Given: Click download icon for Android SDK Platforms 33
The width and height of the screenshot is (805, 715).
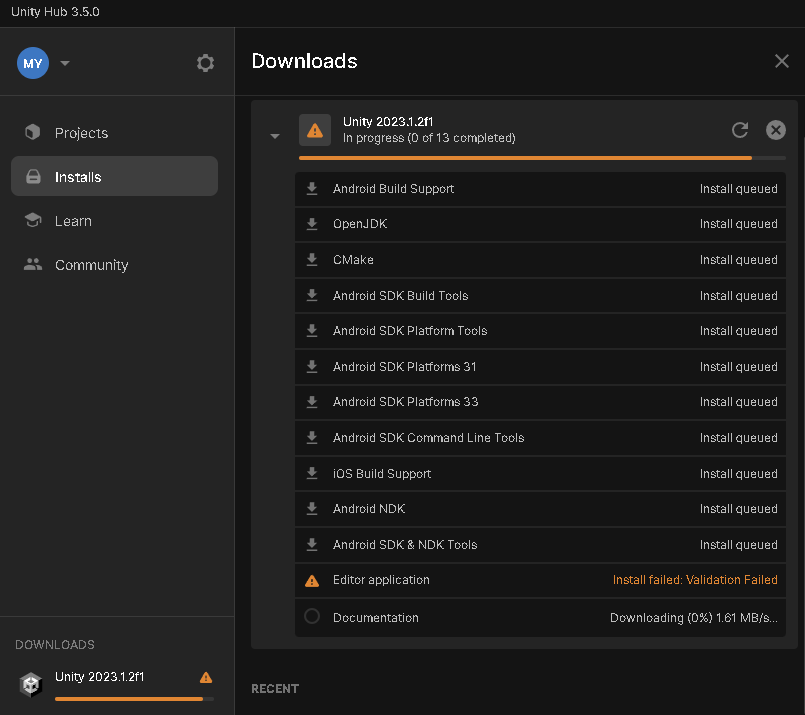Looking at the screenshot, I should (x=312, y=402).
